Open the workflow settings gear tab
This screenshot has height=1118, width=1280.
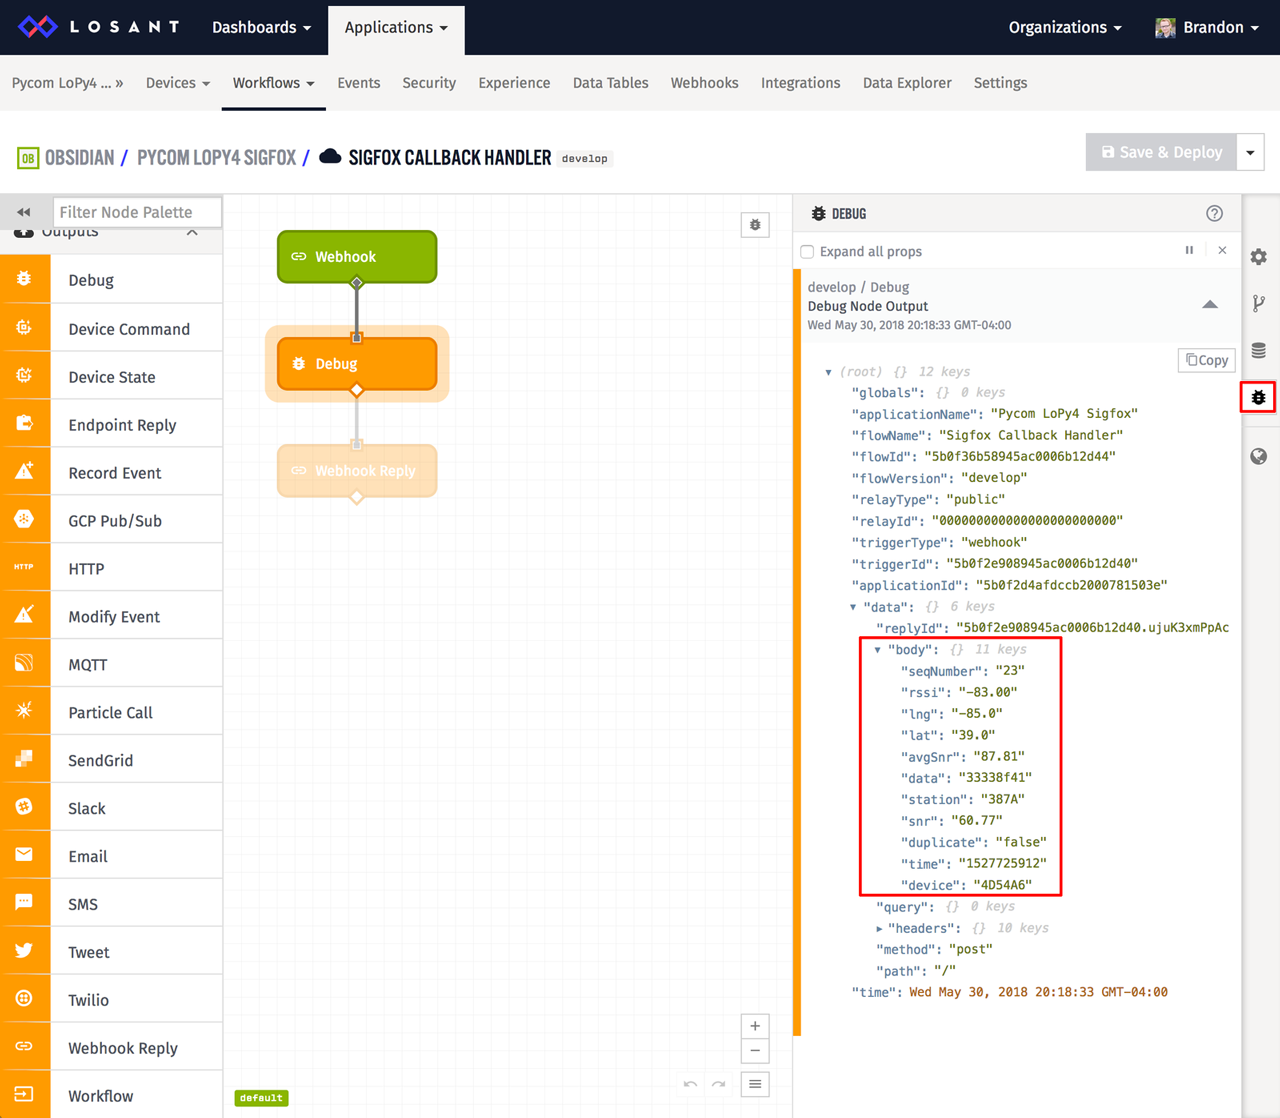click(x=1259, y=257)
